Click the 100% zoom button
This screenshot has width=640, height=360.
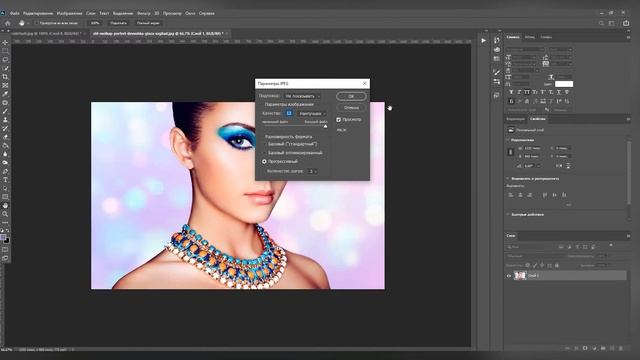pyautogui.click(x=95, y=23)
